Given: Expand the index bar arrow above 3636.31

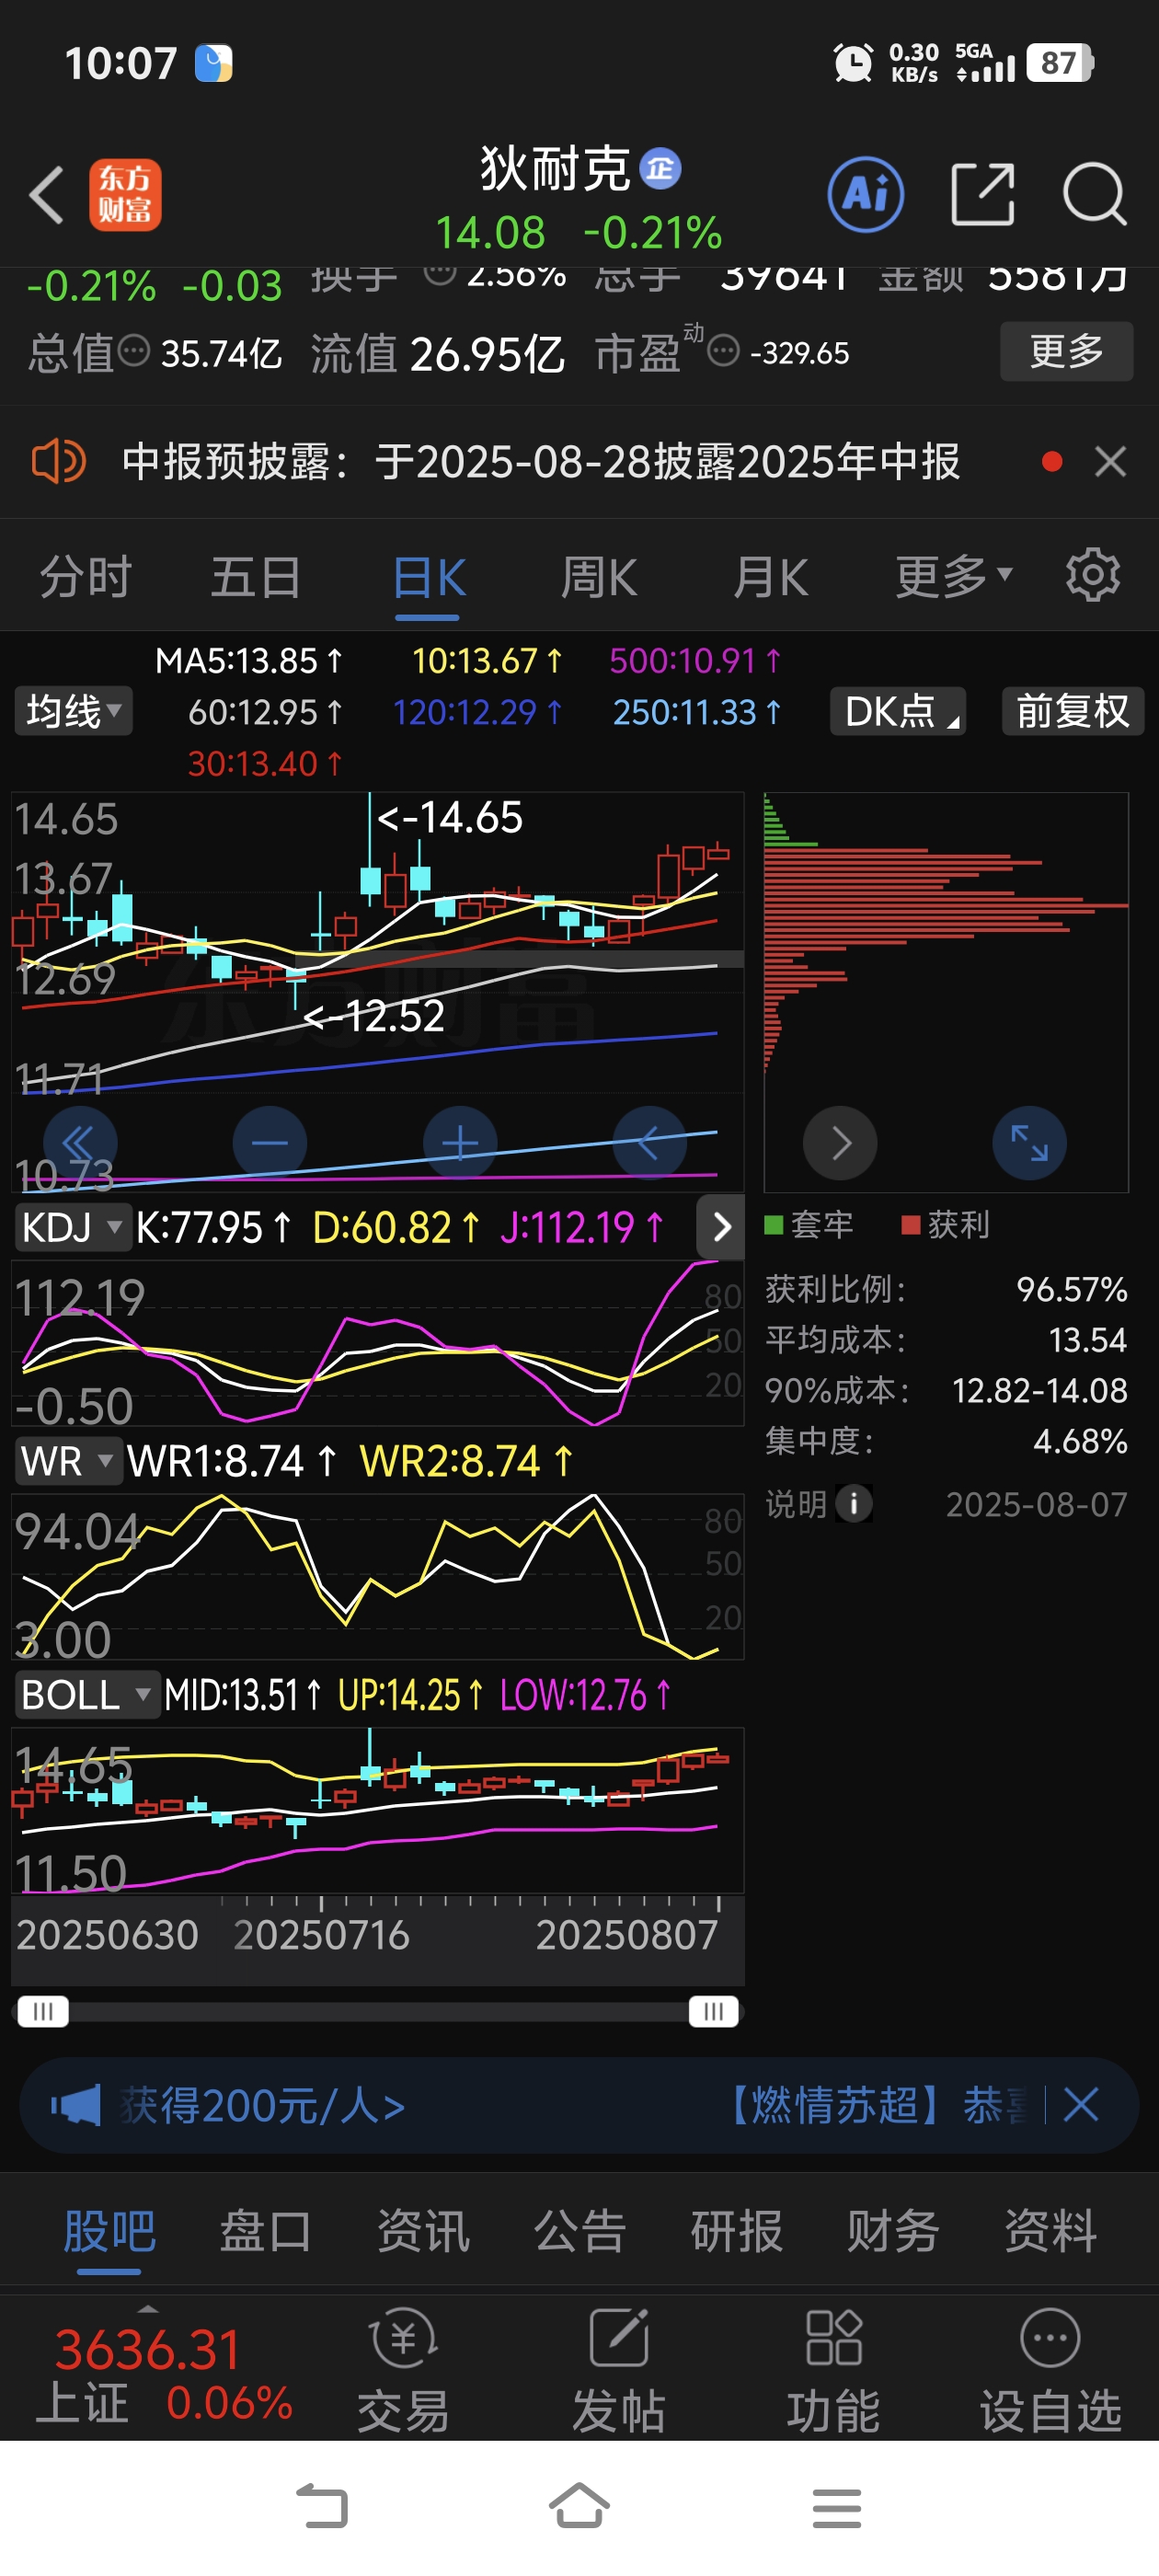Looking at the screenshot, I should click(x=148, y=2309).
